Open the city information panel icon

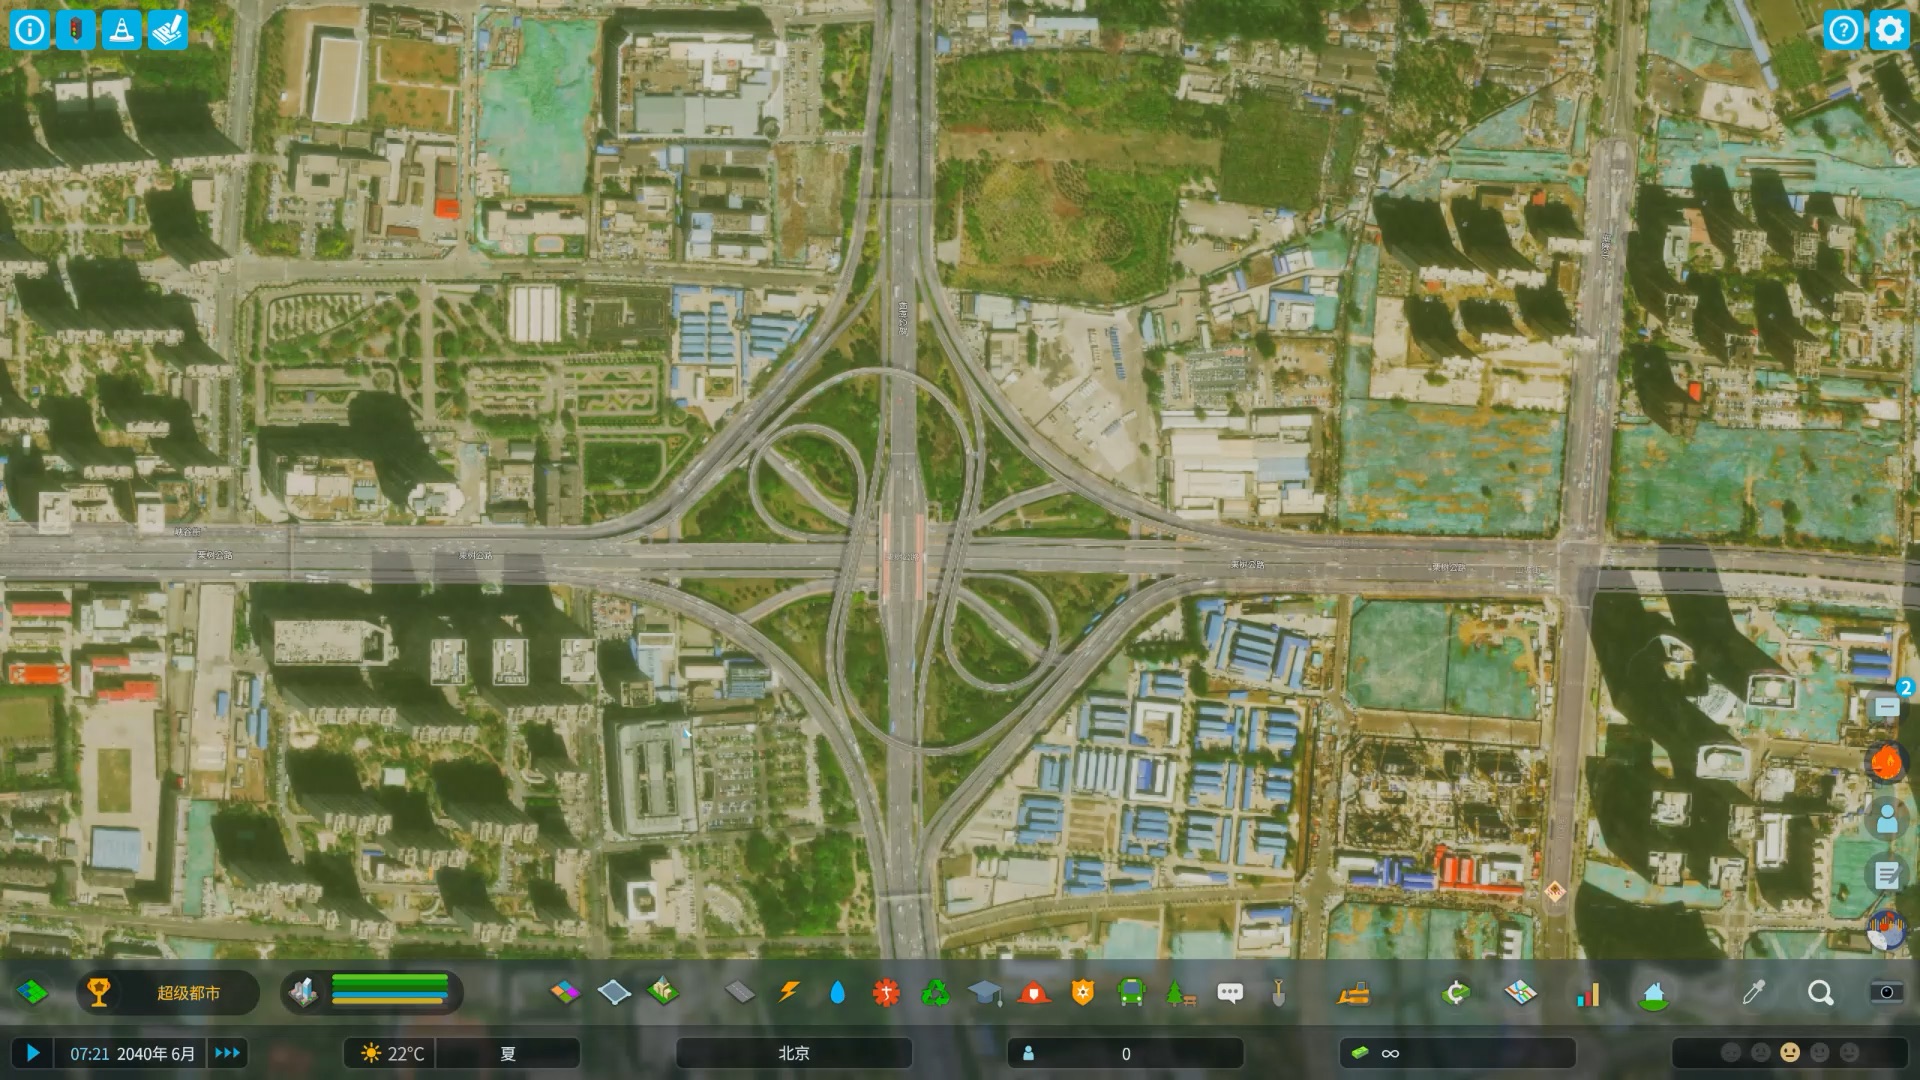(x=30, y=30)
